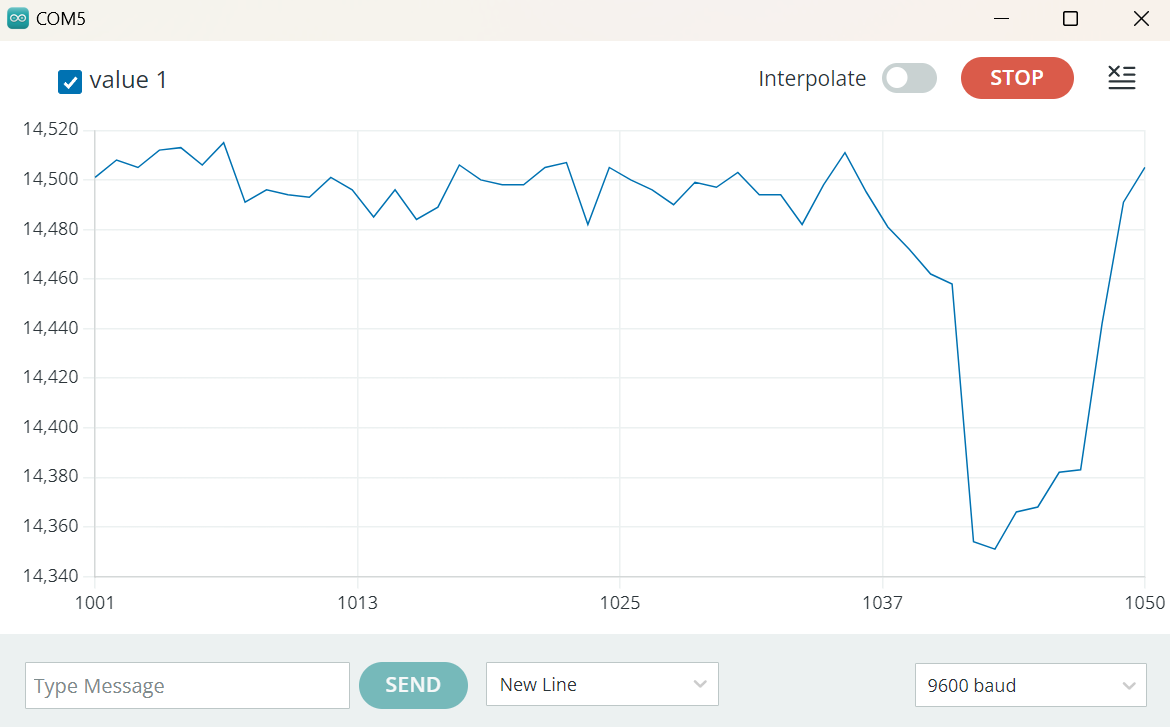Click the 1025 x-axis tick label
The image size is (1170, 727).
click(x=620, y=603)
